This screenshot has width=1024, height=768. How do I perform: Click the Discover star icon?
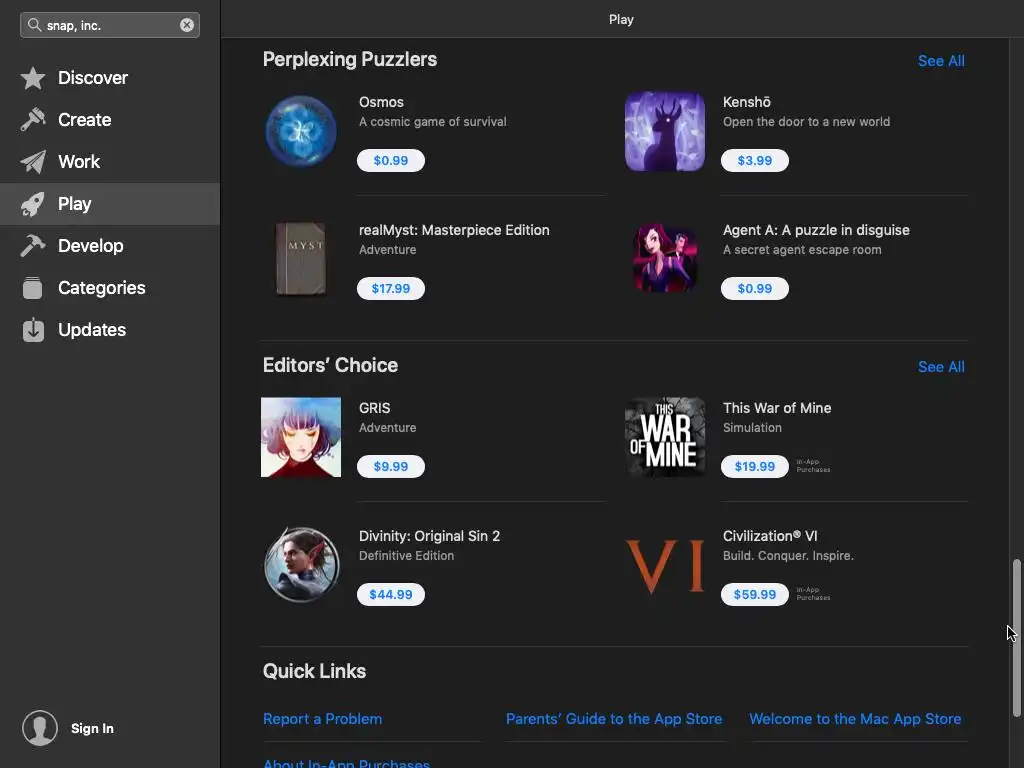33,78
